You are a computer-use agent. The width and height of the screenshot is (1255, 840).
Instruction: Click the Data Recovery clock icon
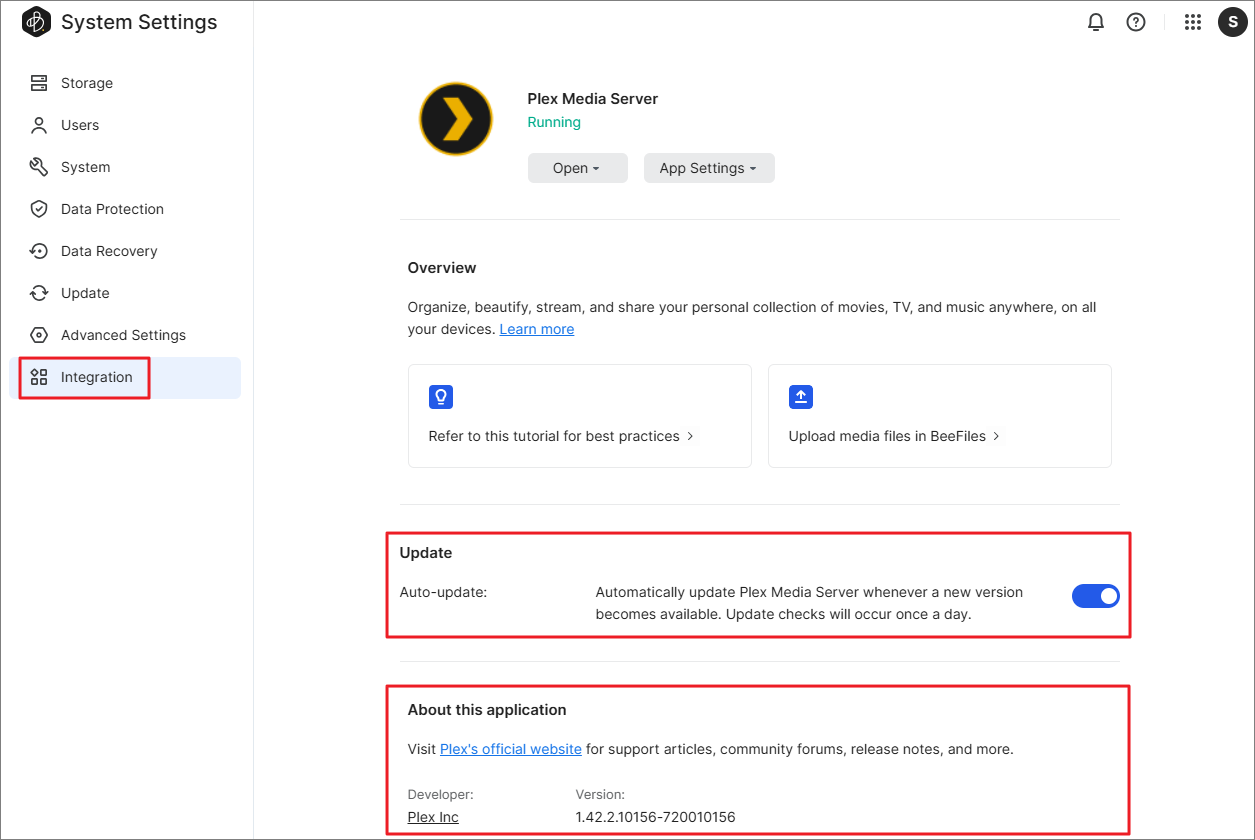[39, 251]
